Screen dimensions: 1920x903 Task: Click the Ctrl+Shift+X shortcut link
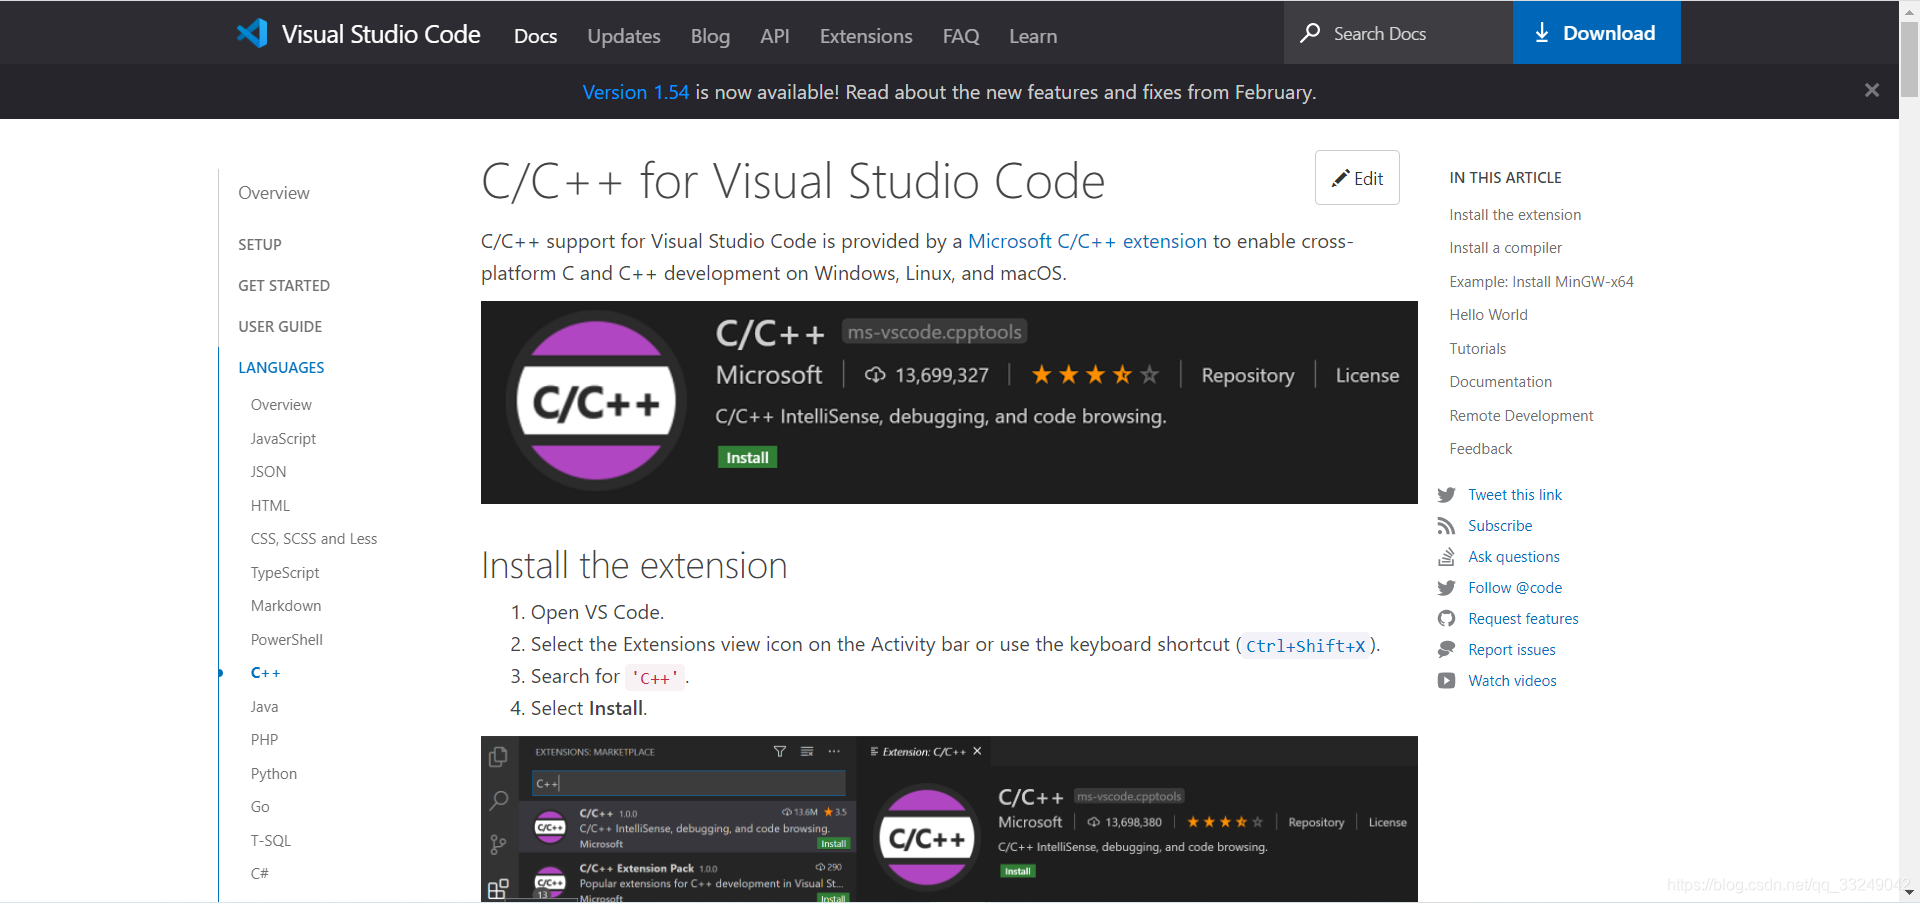pos(1305,646)
